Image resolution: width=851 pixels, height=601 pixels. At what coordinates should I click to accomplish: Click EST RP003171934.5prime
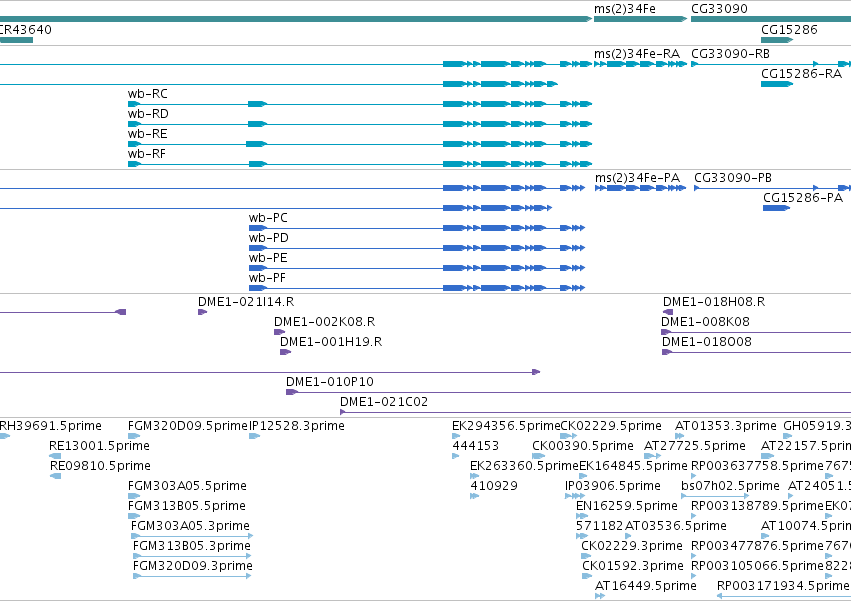(x=783, y=586)
